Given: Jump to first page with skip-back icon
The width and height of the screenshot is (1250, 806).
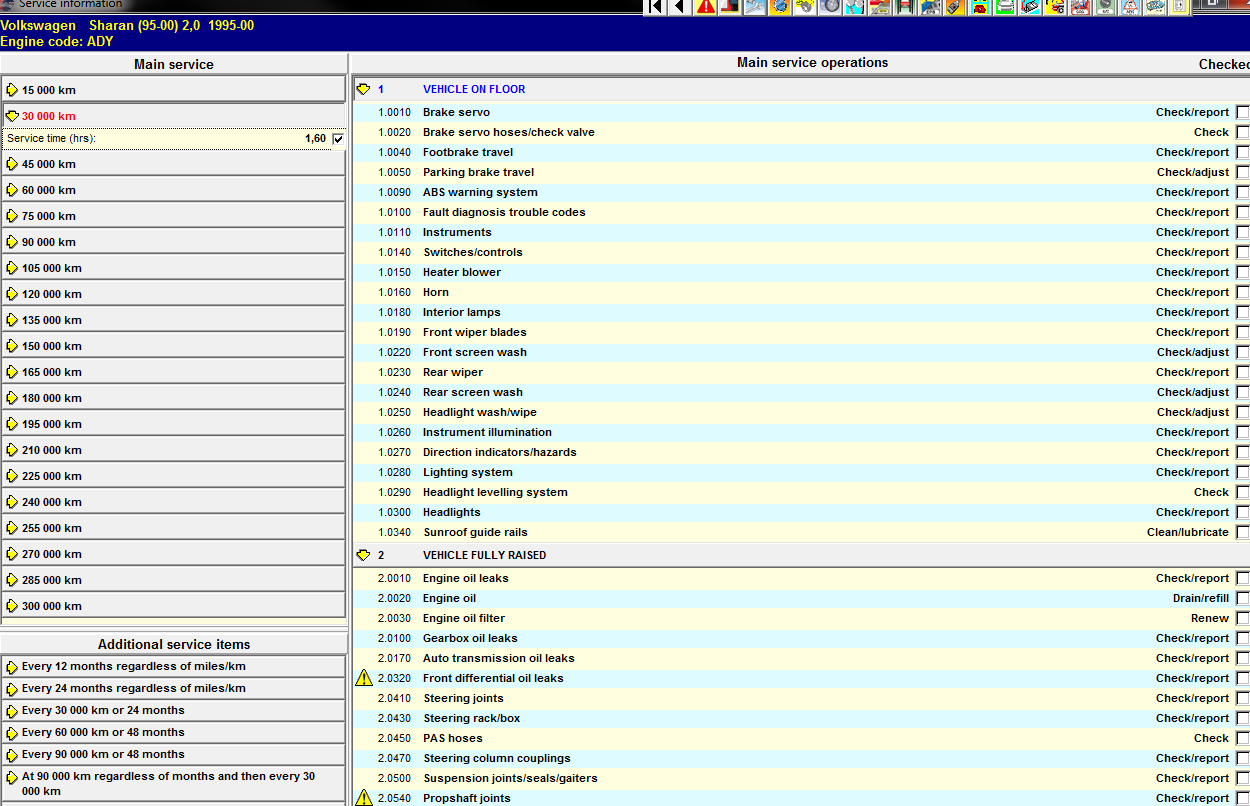Looking at the screenshot, I should [655, 7].
